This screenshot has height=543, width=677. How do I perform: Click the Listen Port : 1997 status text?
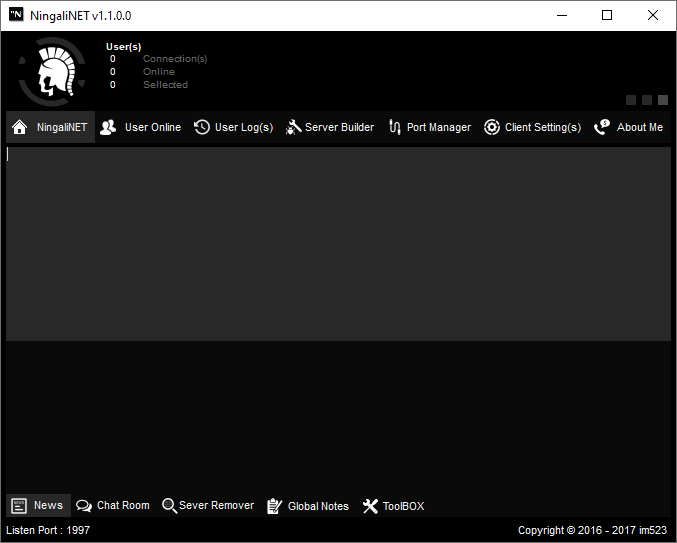point(48,530)
